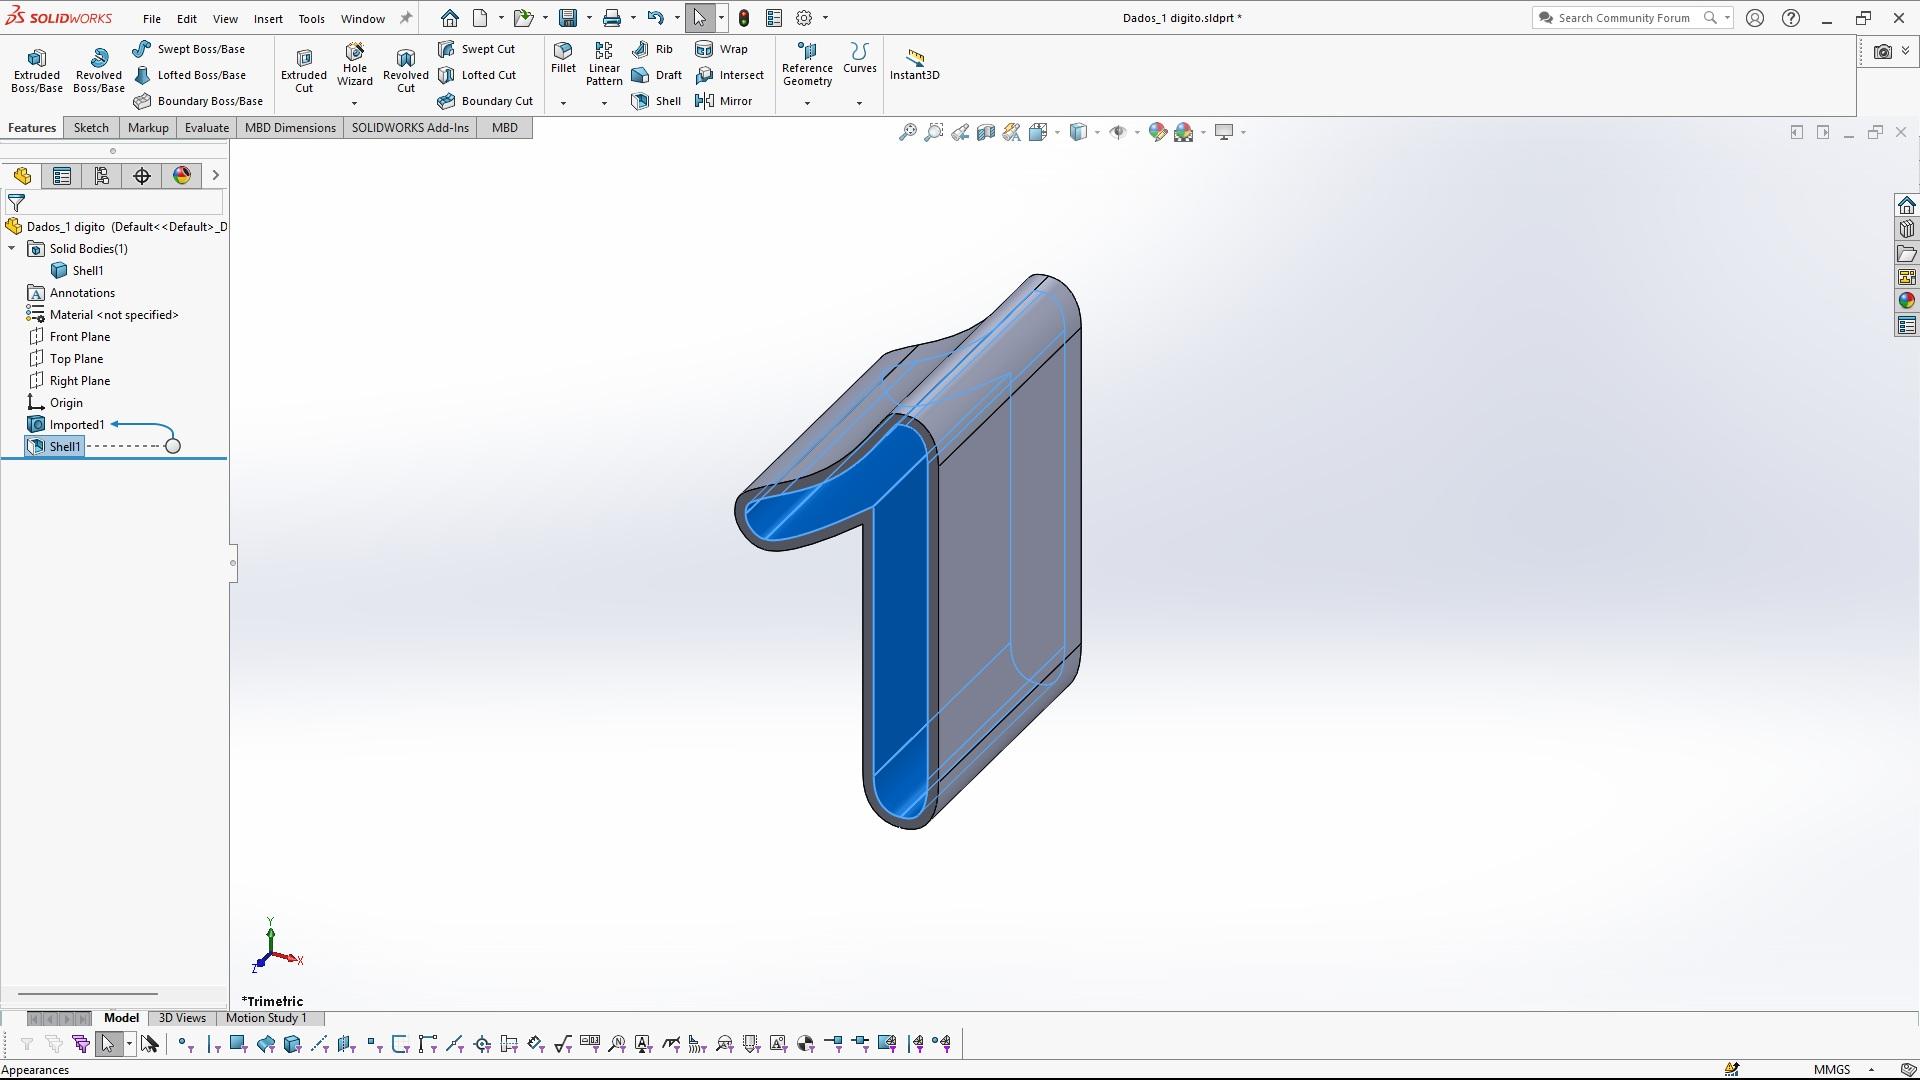Open SOLIDWORKS Resources home task pane
This screenshot has height=1080, width=1920.
click(x=1906, y=205)
